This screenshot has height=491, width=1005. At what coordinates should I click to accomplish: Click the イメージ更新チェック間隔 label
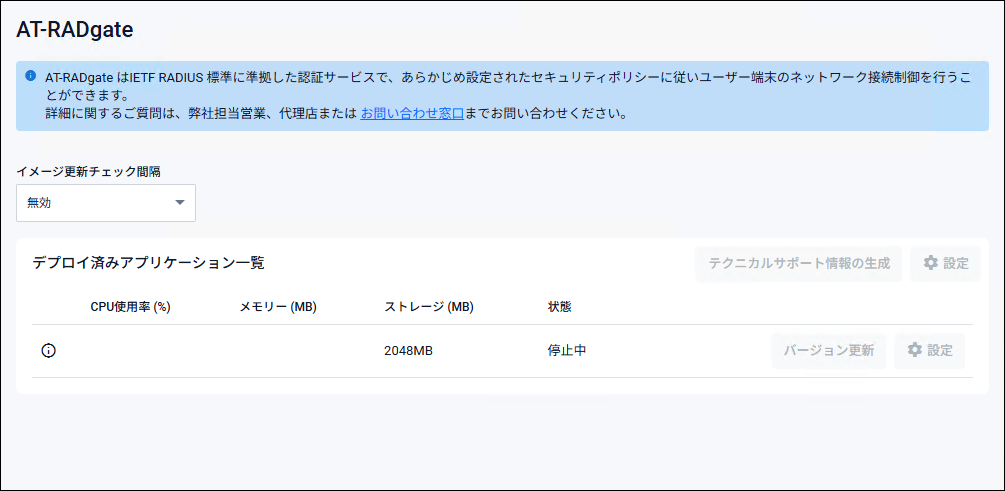[88, 171]
